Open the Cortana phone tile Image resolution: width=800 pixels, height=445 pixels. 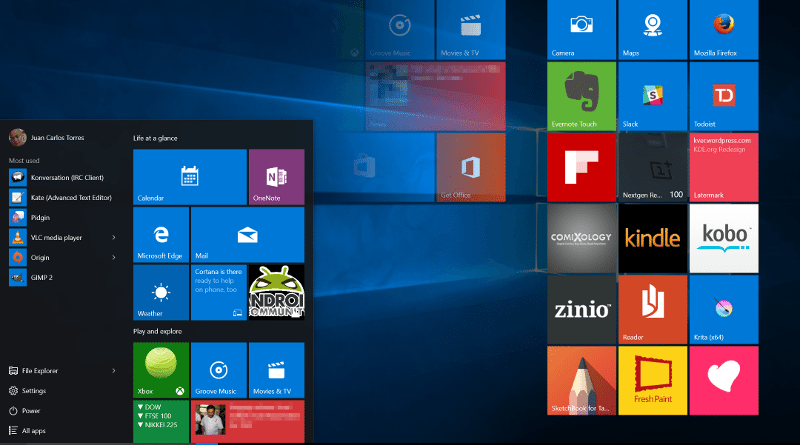(x=218, y=292)
